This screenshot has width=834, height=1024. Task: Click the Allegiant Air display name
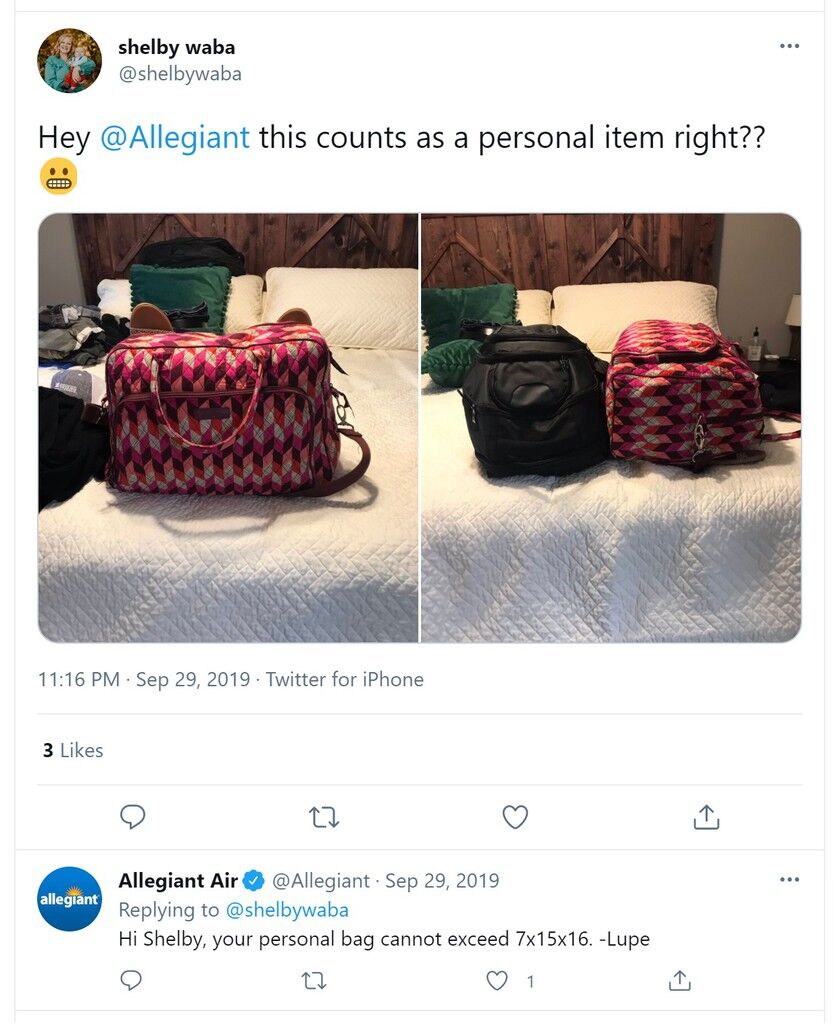click(x=178, y=880)
